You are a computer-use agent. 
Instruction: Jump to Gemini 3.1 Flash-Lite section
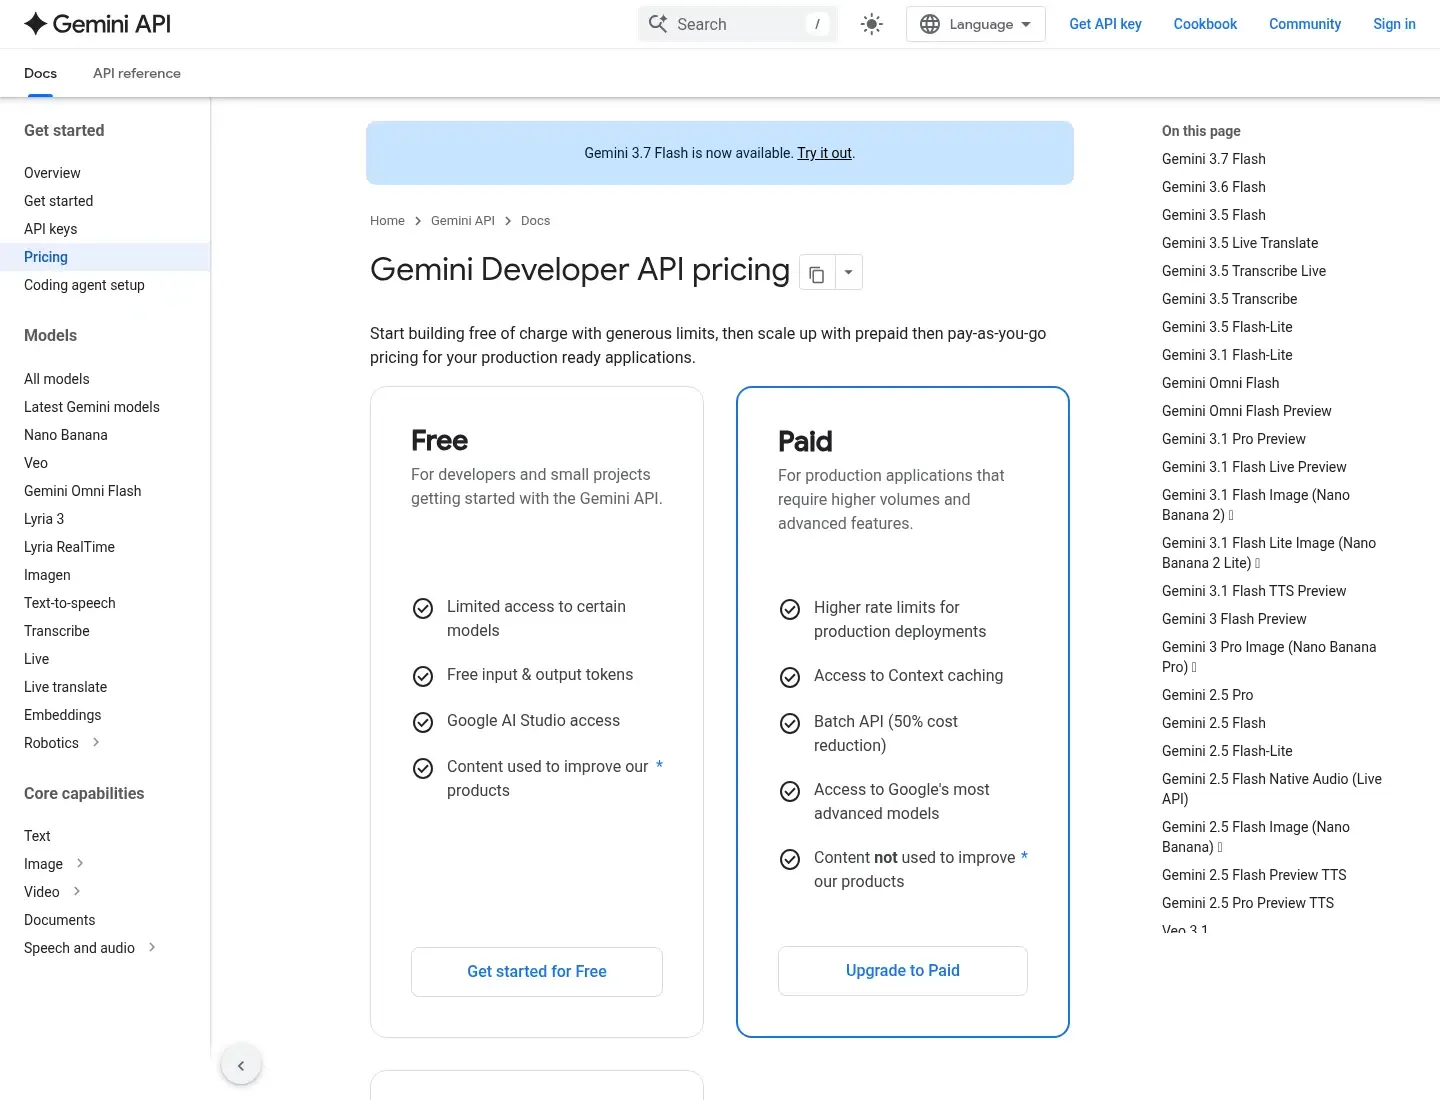pyautogui.click(x=1227, y=355)
